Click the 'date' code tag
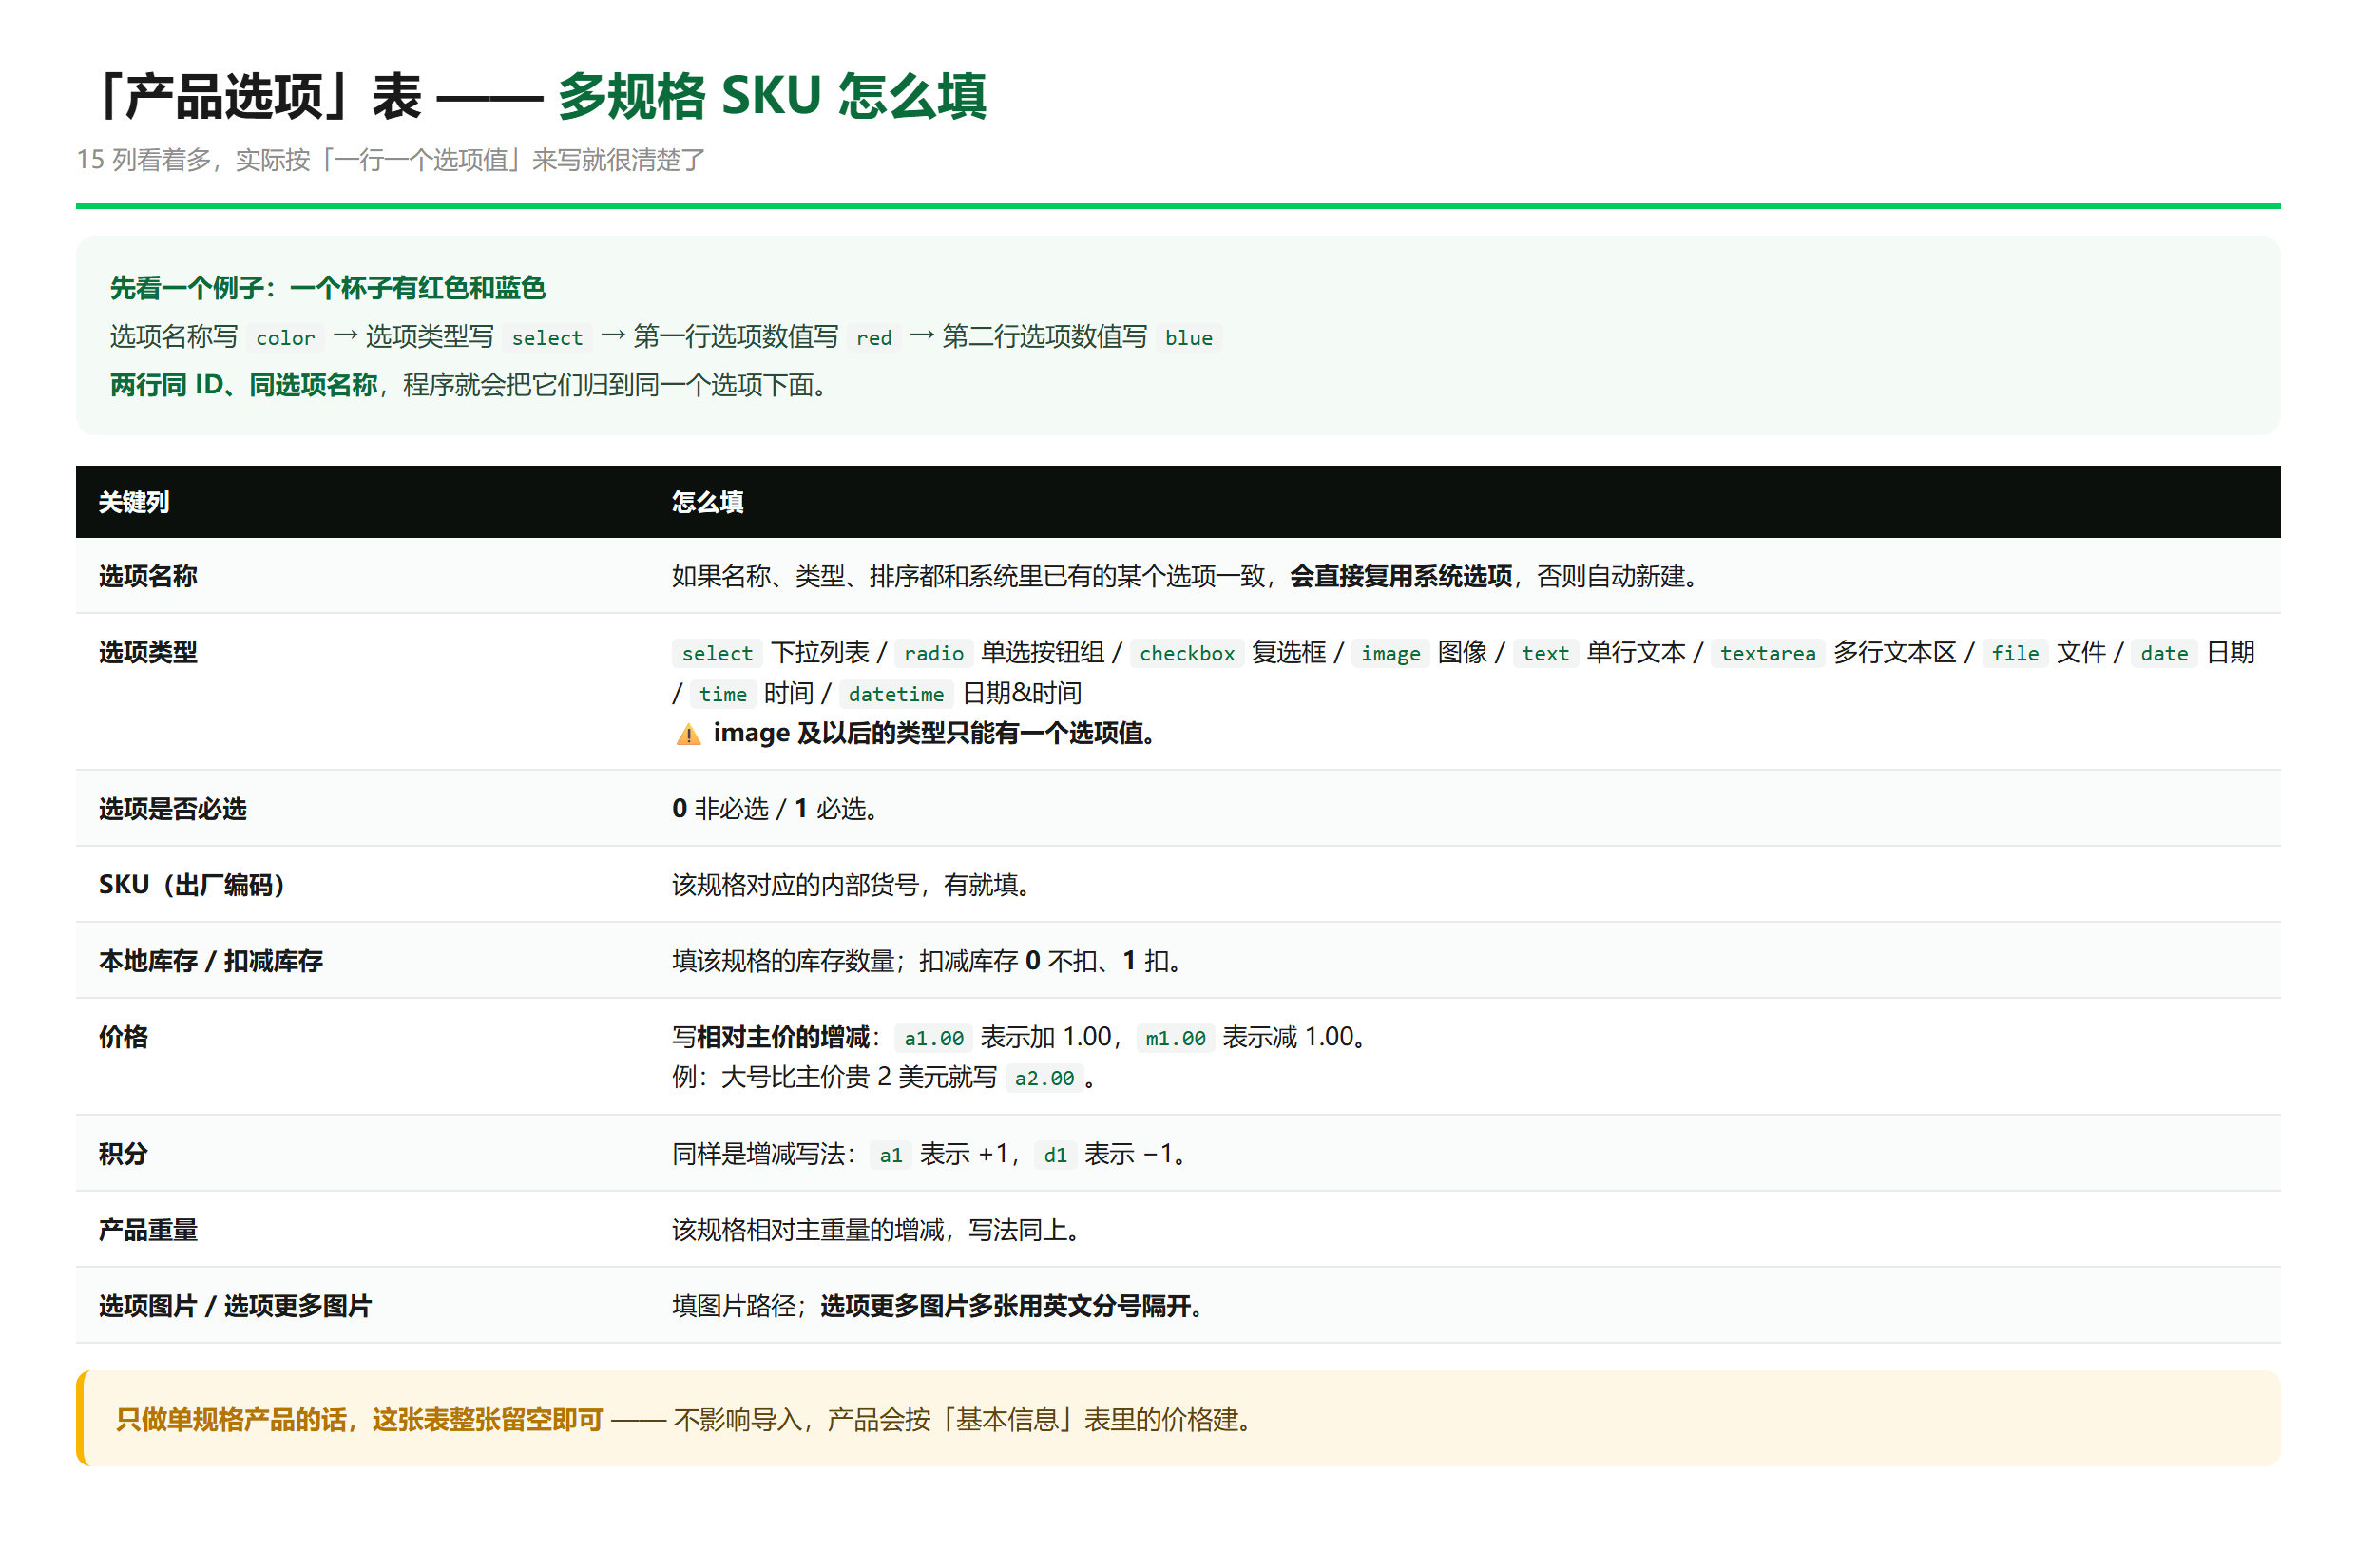The image size is (2357, 1568). pyautogui.click(x=2164, y=653)
